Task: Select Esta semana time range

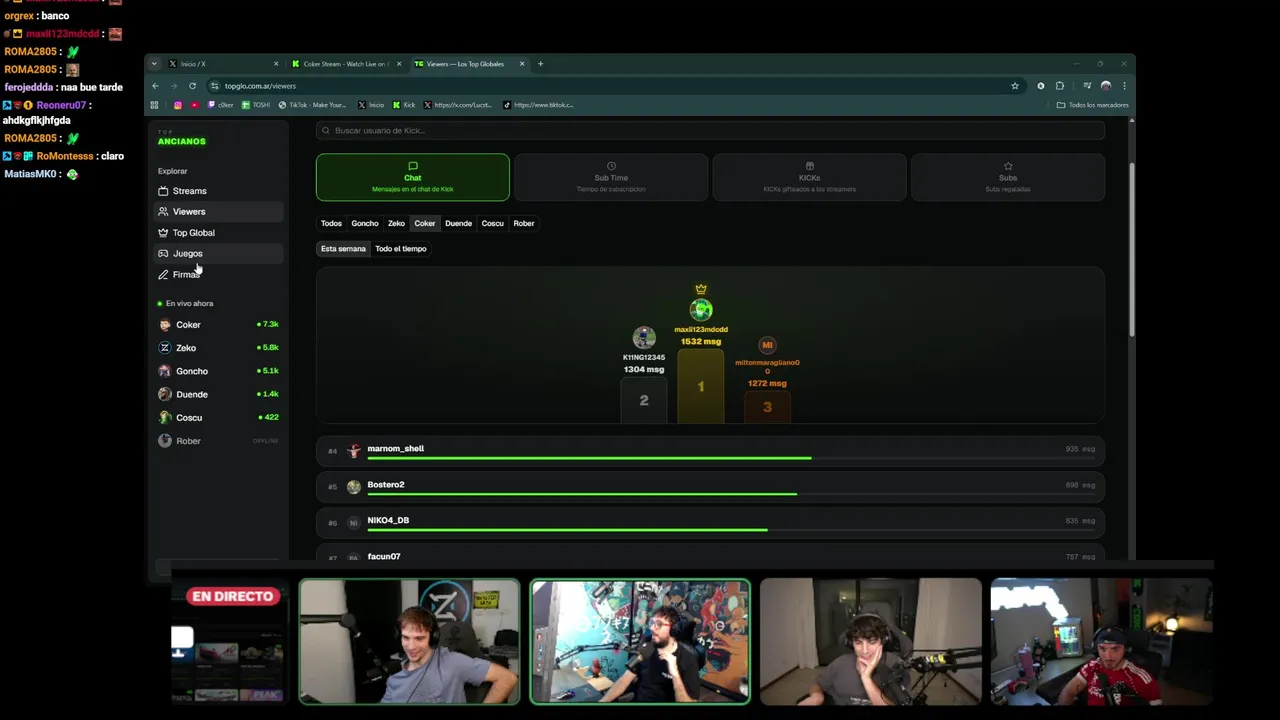Action: [343, 249]
